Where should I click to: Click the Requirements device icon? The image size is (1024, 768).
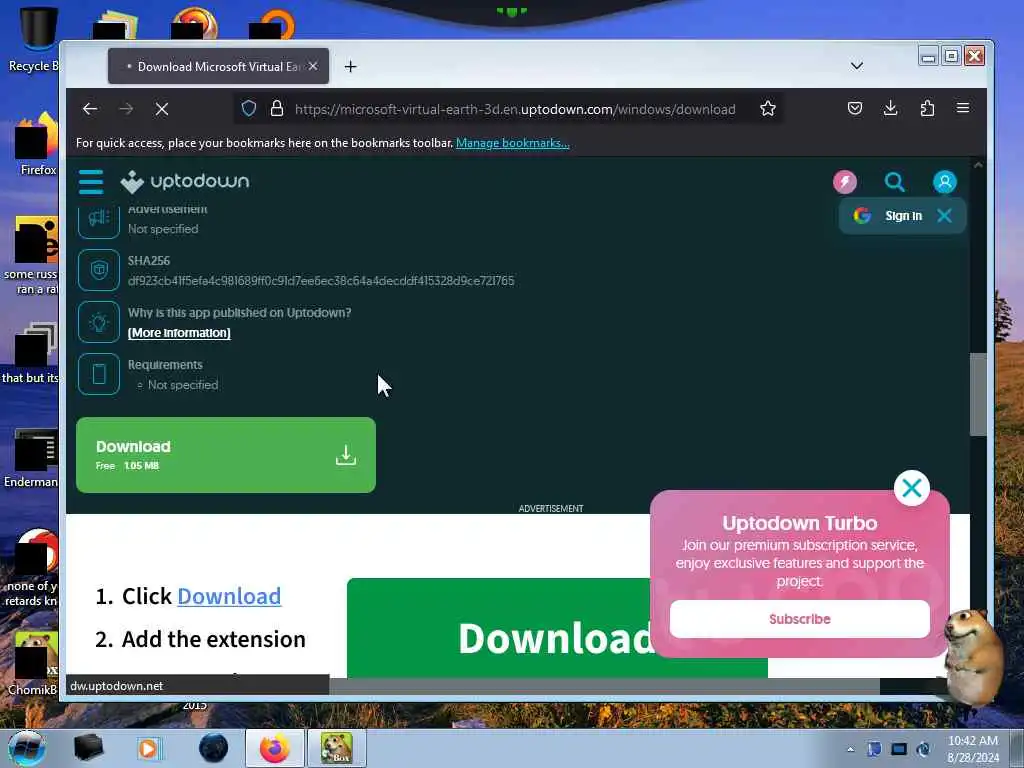(x=99, y=374)
